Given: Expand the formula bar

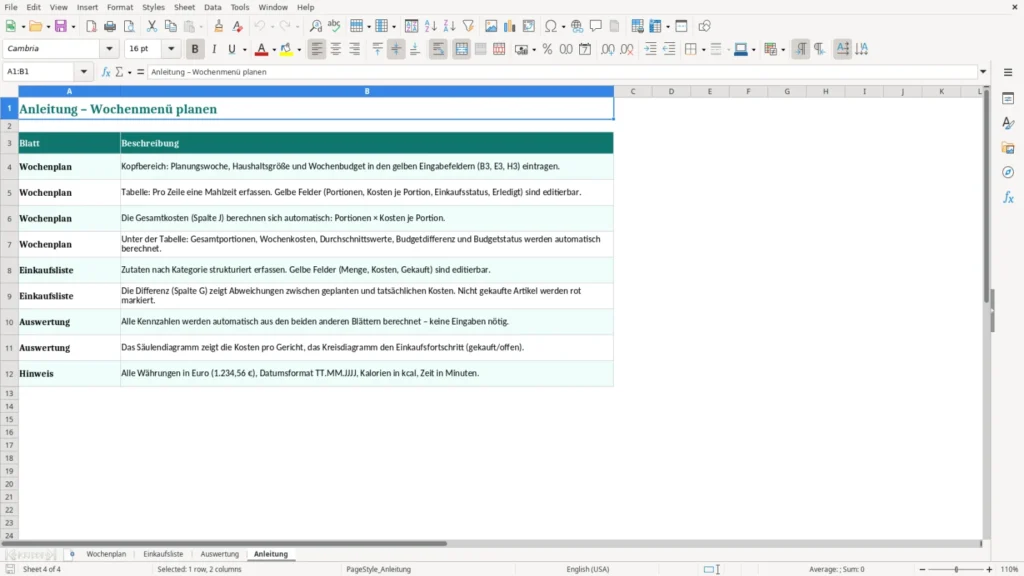Looking at the screenshot, I should (x=983, y=72).
